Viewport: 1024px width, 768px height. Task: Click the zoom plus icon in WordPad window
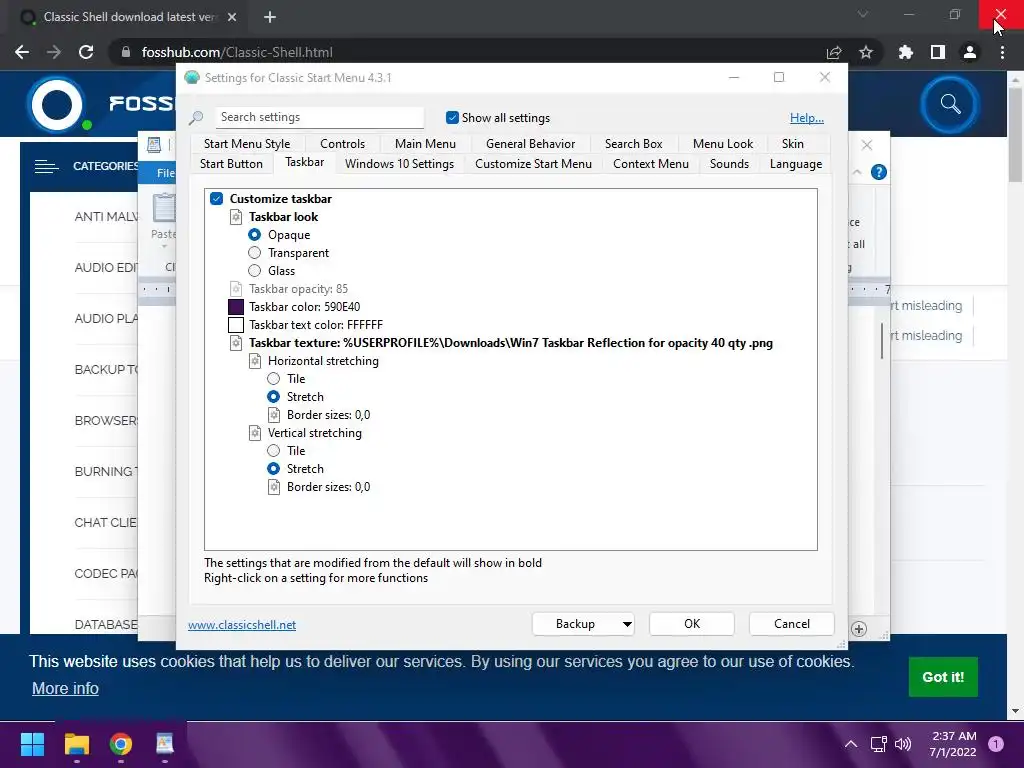pos(859,629)
